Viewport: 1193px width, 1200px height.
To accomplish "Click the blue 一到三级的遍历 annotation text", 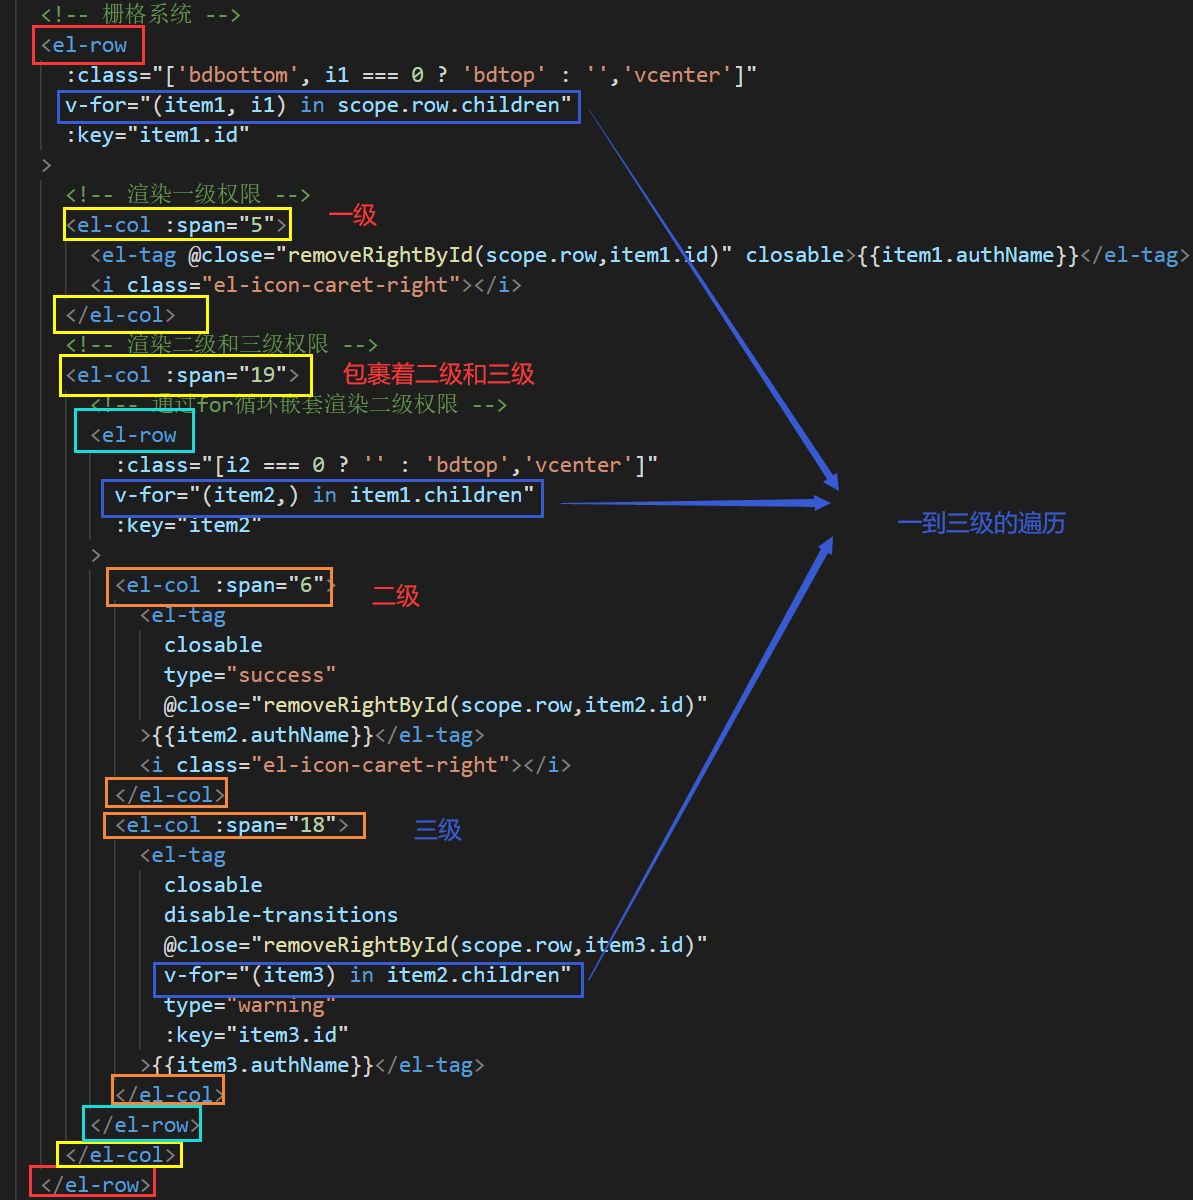I will tap(981, 523).
